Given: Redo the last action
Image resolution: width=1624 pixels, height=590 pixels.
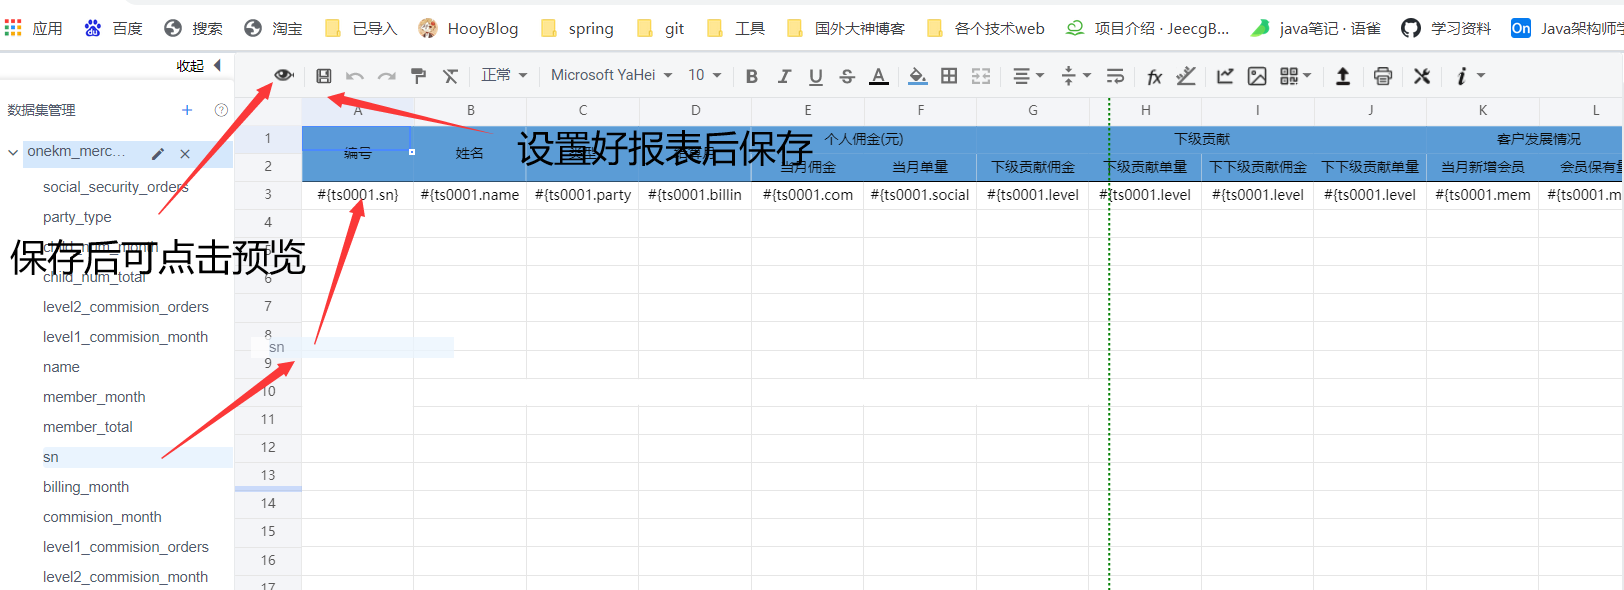Looking at the screenshot, I should [387, 76].
